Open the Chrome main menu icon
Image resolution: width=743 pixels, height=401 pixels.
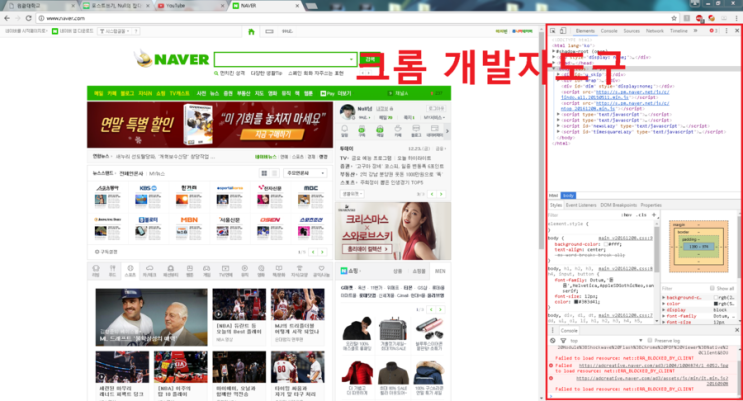click(737, 18)
